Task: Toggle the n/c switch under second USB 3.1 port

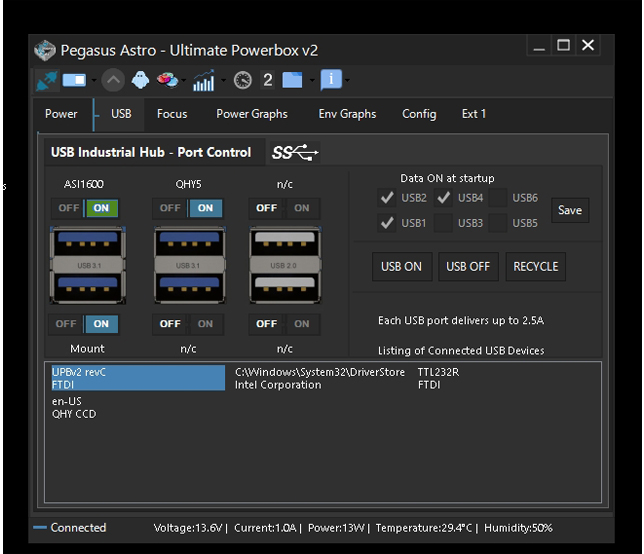Action: [188, 324]
